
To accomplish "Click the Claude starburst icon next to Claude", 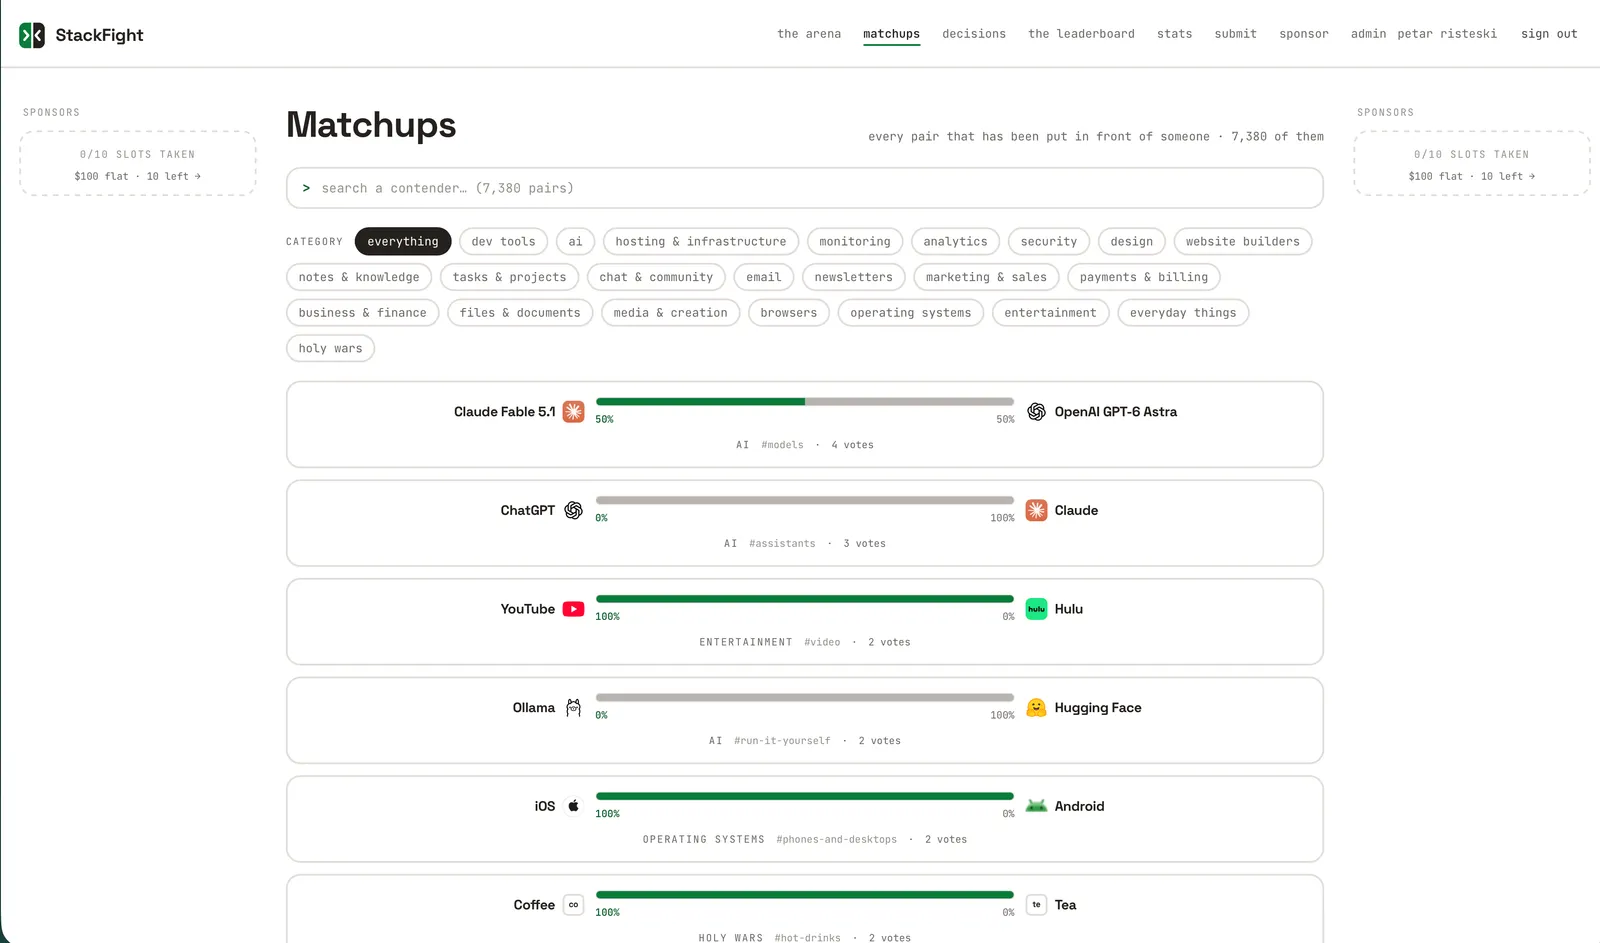I will click(x=1036, y=510).
